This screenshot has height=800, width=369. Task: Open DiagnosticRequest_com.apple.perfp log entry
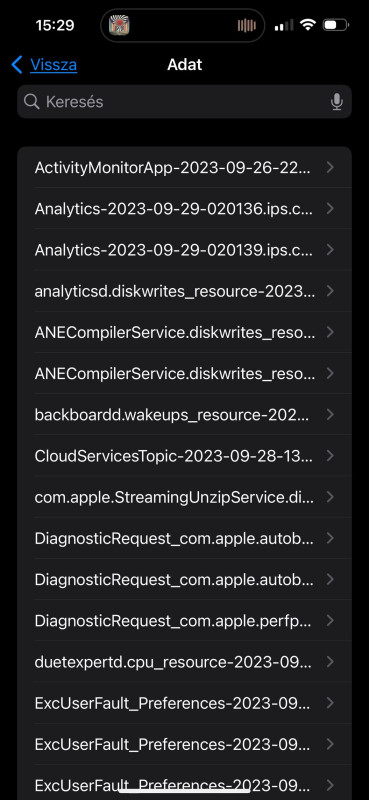pos(184,620)
